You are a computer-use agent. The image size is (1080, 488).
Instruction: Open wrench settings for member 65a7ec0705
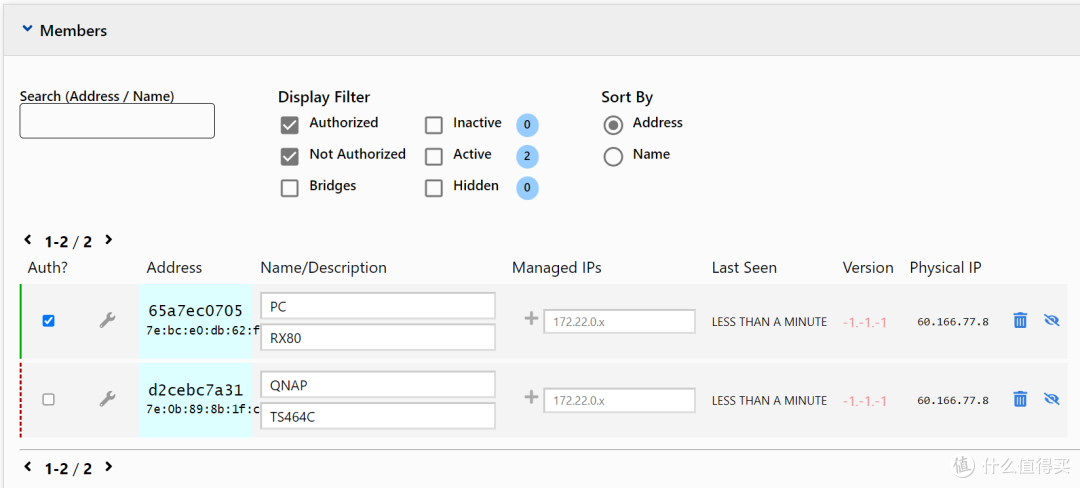107,321
